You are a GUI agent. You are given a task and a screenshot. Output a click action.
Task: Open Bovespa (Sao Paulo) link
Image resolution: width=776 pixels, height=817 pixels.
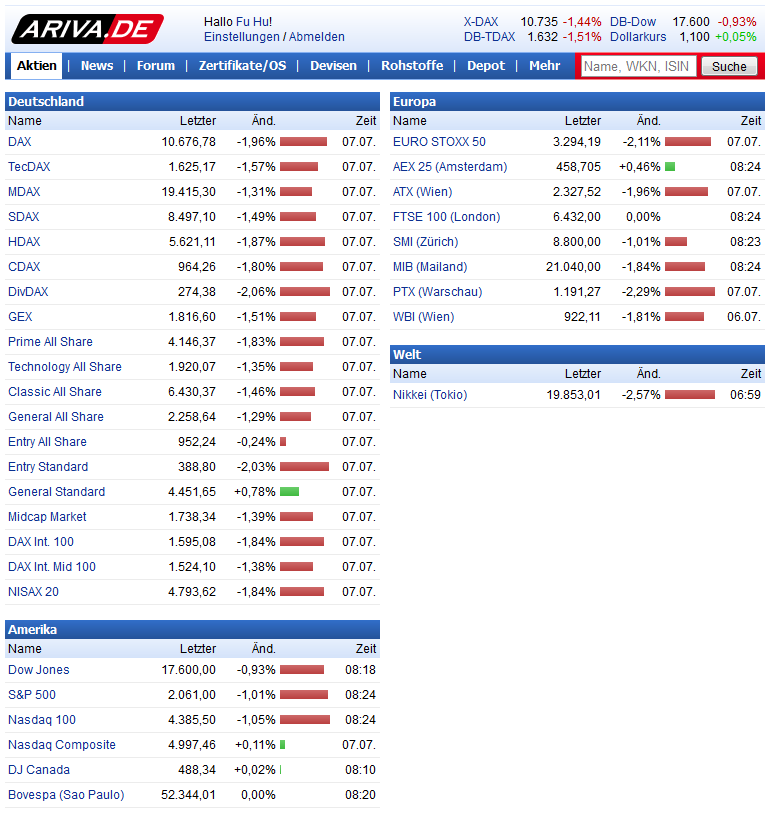click(66, 795)
